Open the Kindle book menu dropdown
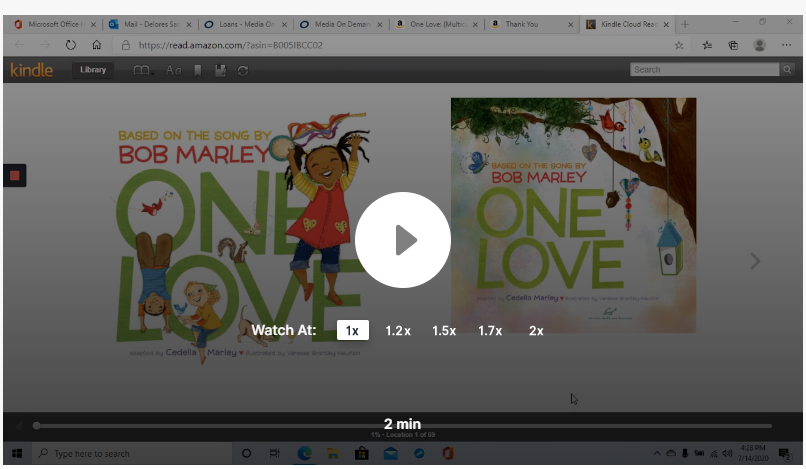The width and height of the screenshot is (806, 469). 143,70
